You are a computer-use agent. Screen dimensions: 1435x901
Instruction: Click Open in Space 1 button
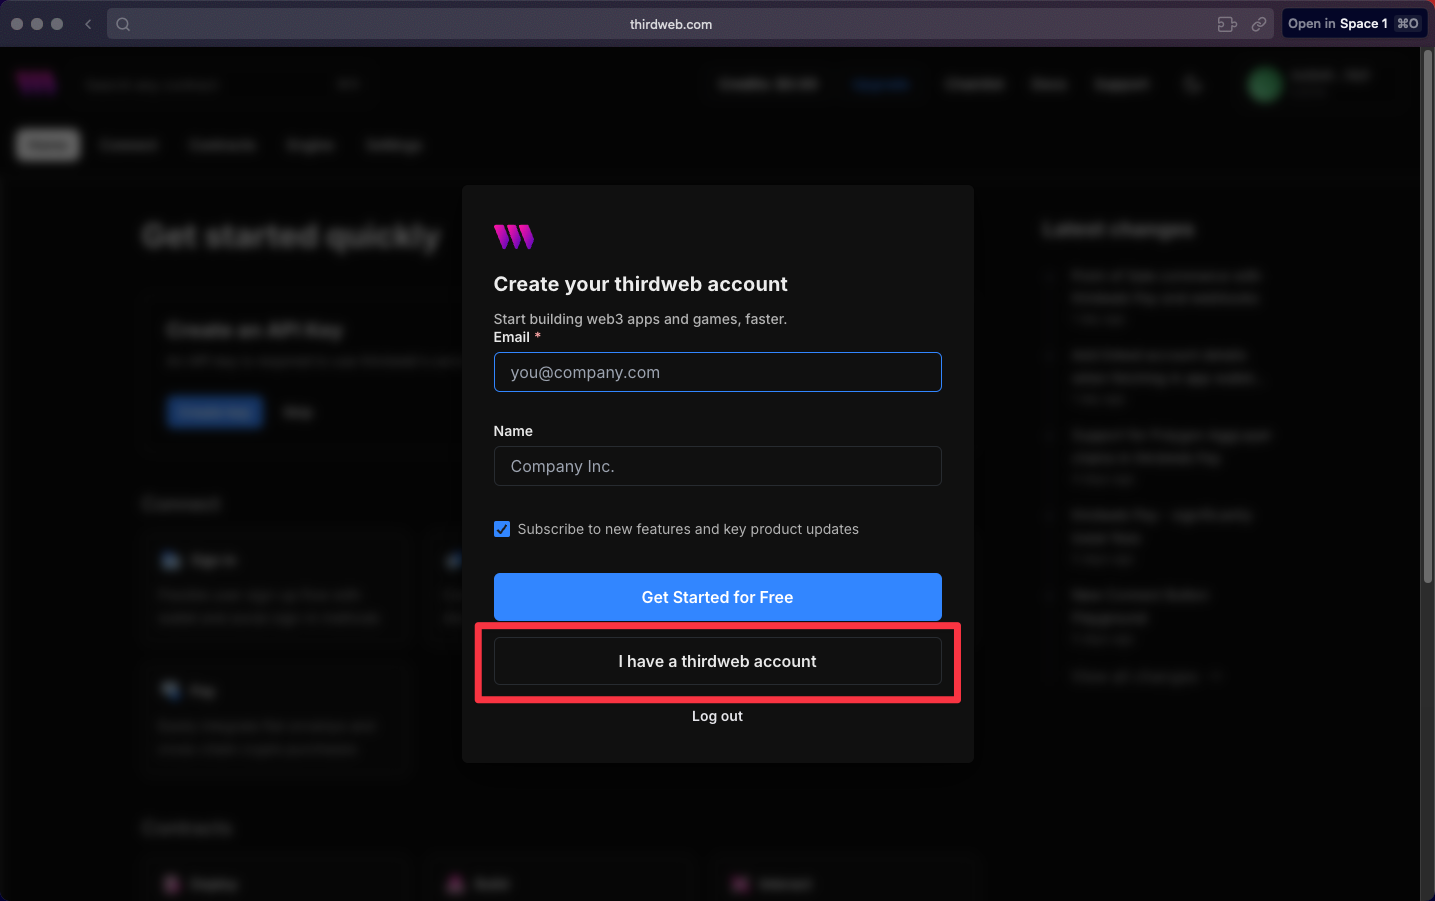(x=1354, y=24)
